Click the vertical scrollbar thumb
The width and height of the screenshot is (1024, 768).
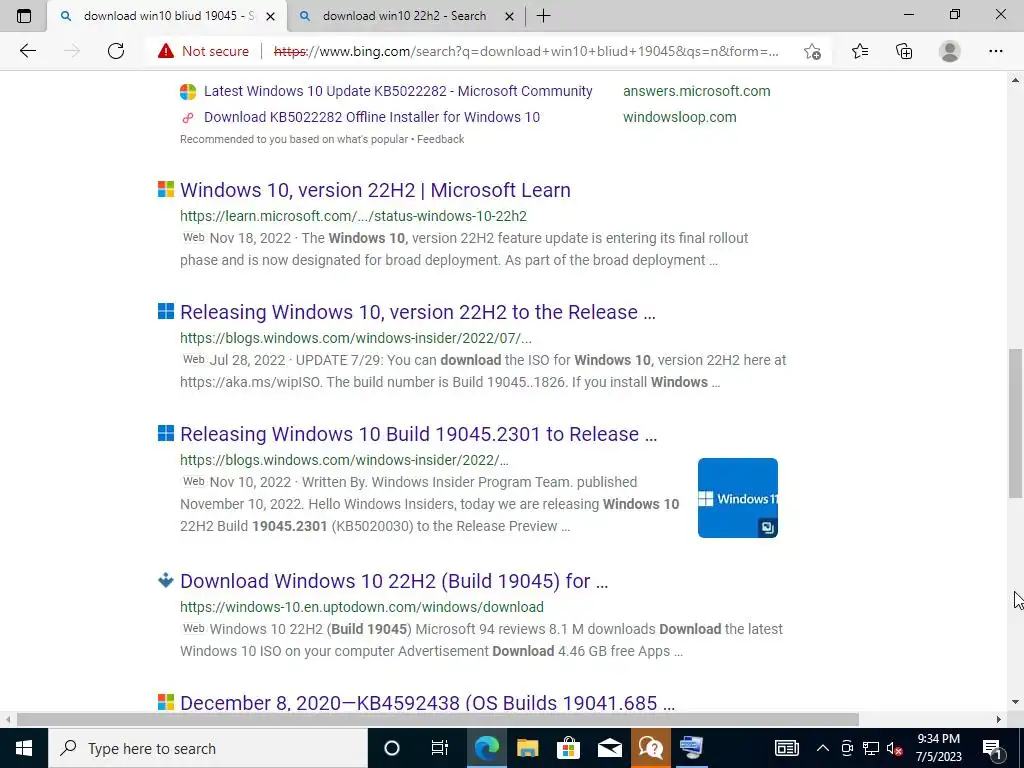pyautogui.click(x=1016, y=423)
